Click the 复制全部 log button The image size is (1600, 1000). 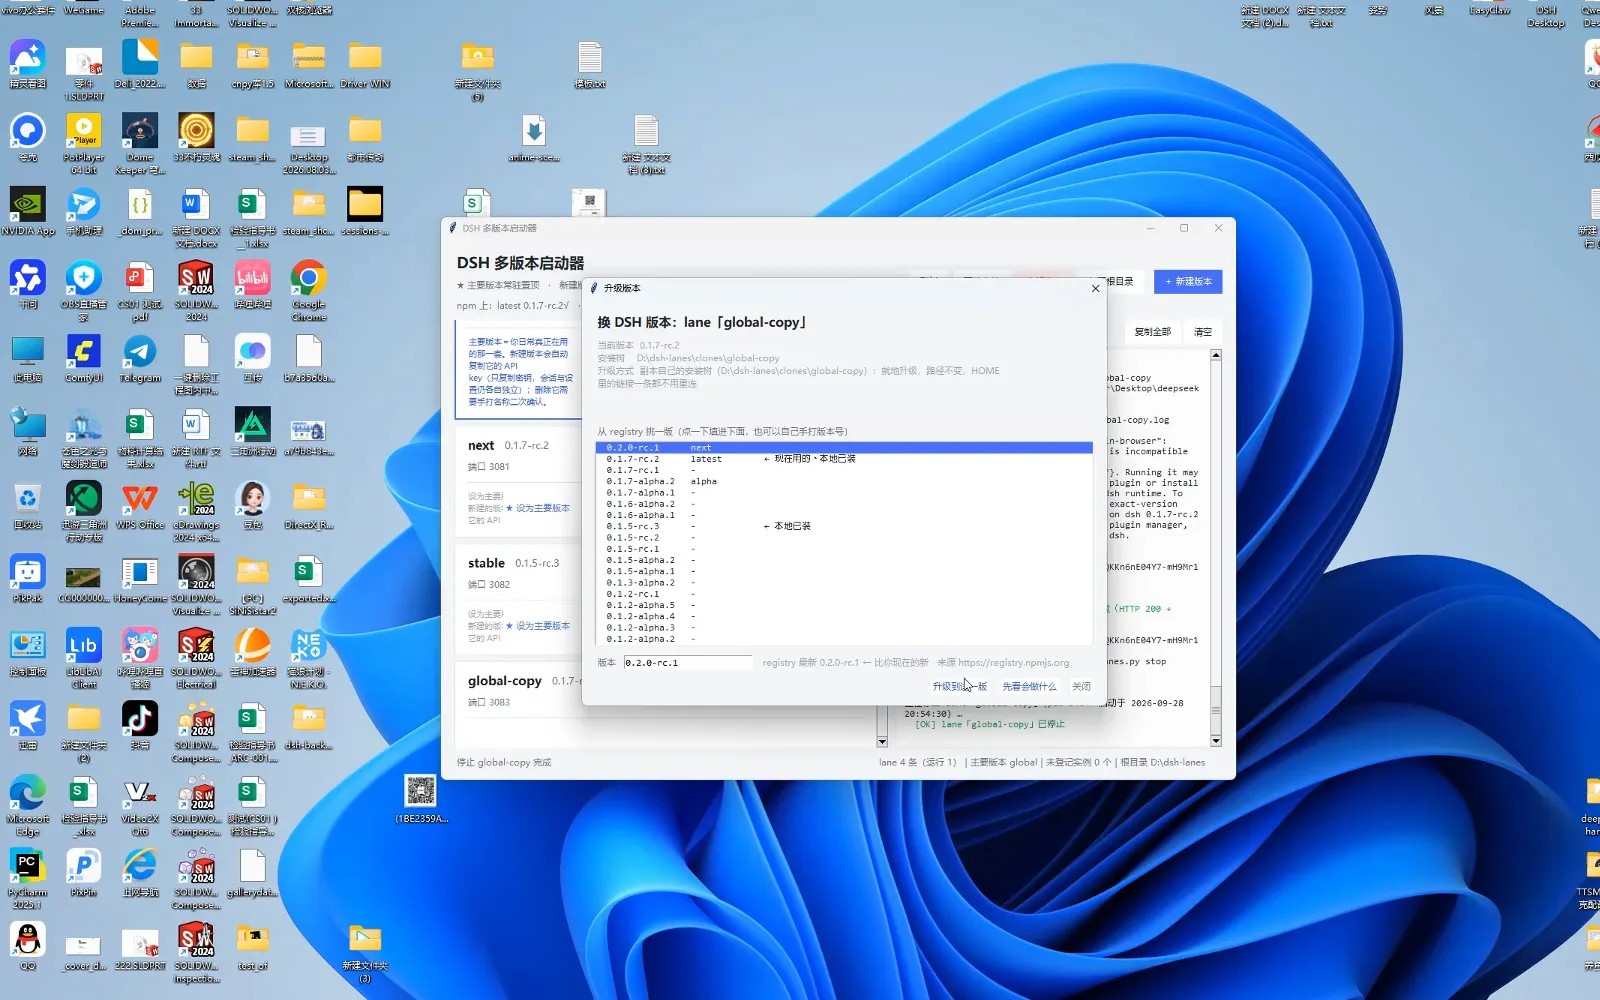[1152, 332]
